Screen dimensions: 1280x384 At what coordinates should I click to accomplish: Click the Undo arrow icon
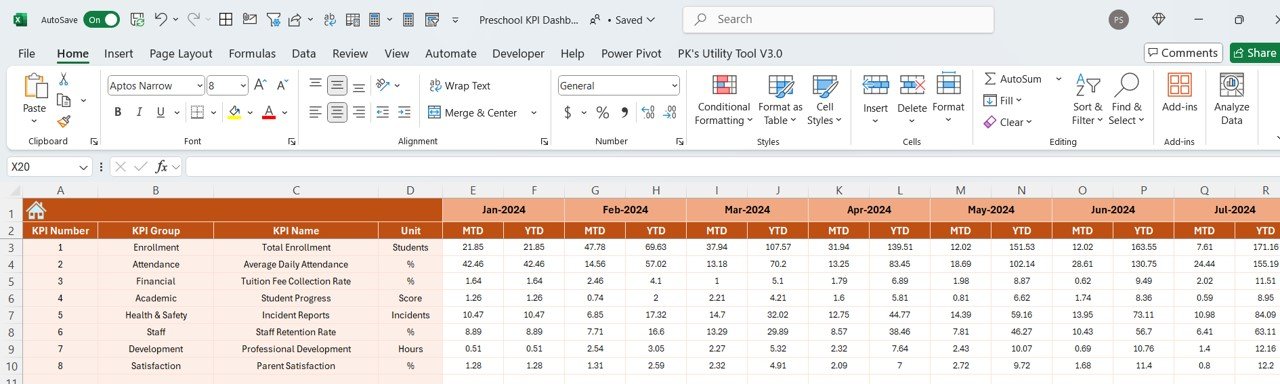tap(162, 19)
